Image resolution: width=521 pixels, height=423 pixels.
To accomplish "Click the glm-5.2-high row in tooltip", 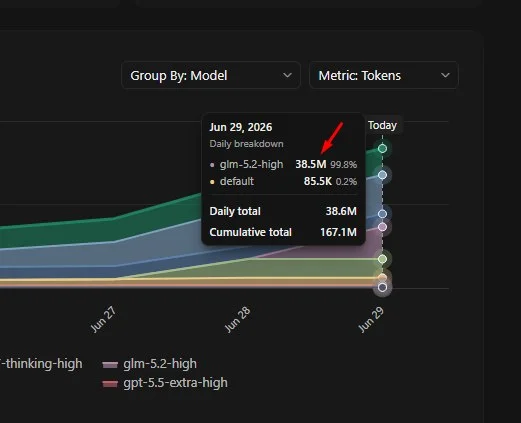I will click(283, 164).
